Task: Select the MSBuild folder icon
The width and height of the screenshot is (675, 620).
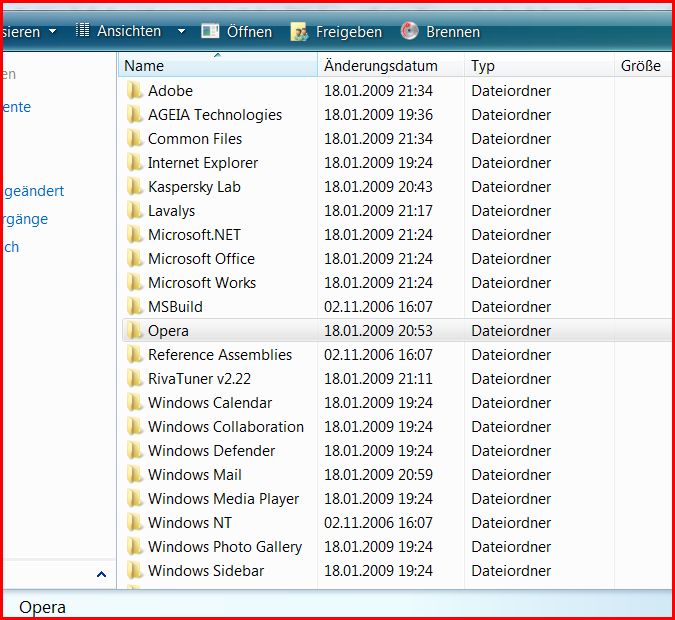Action: [x=135, y=307]
